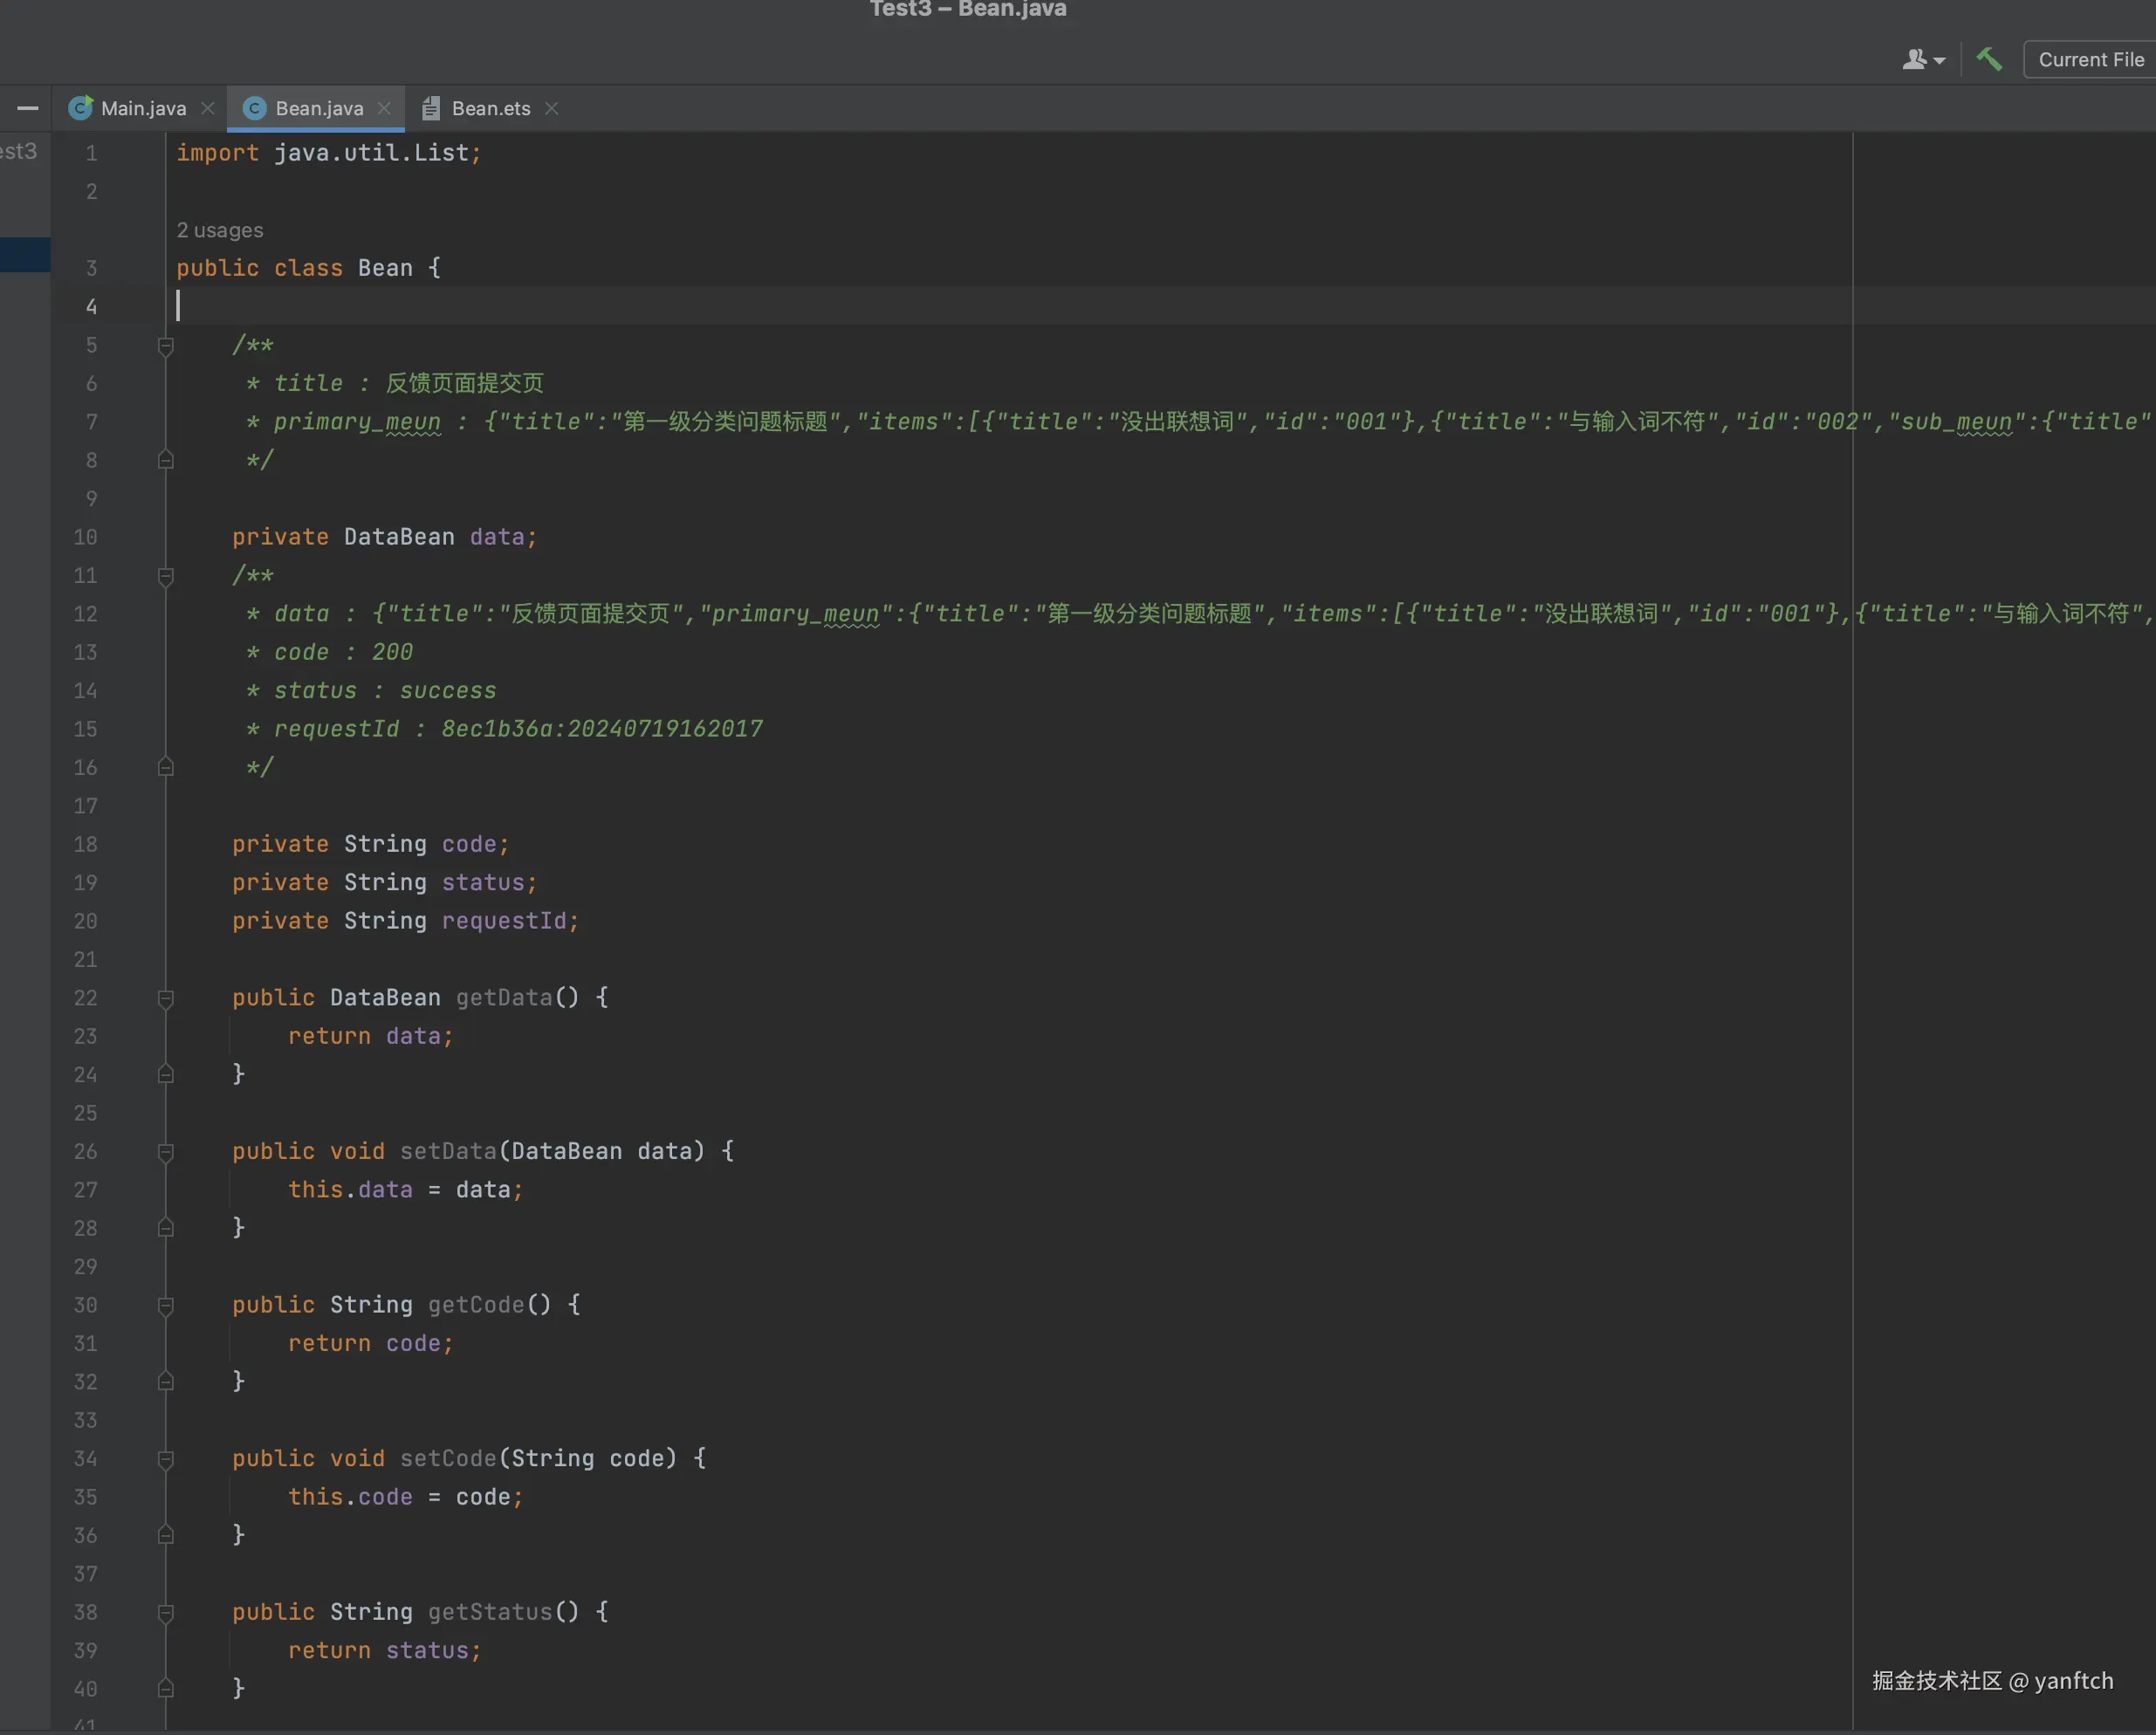2156x1735 pixels.
Task: Fold the getData method at line 22
Action: (166, 998)
